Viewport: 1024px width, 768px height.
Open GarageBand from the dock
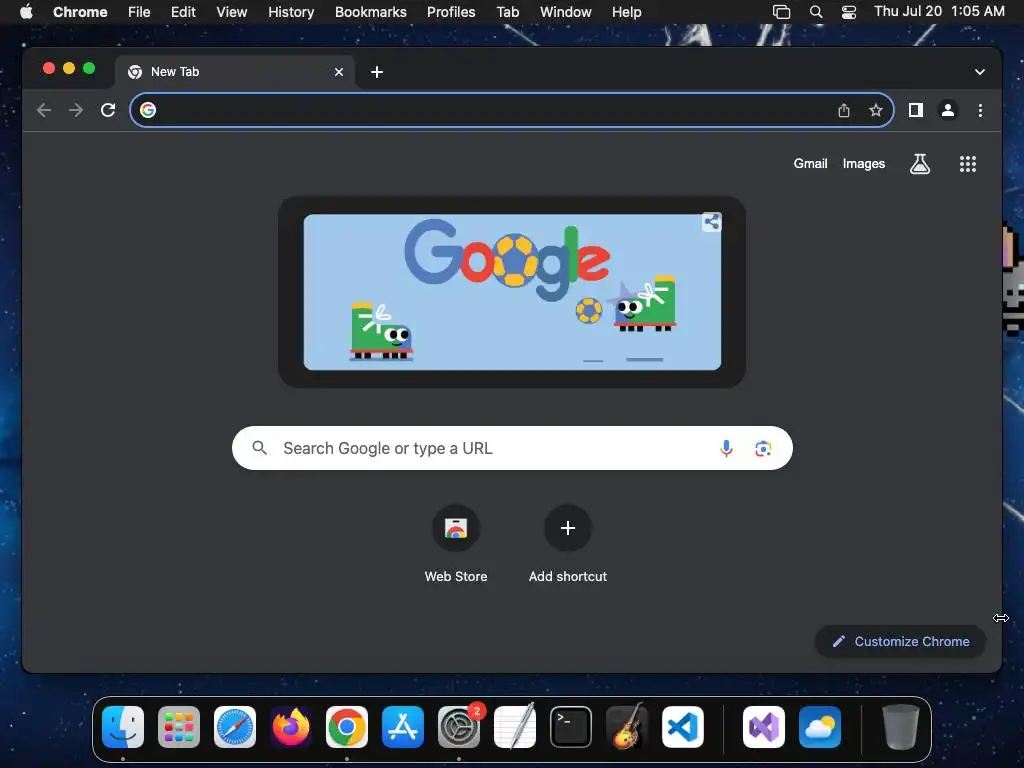tap(627, 727)
